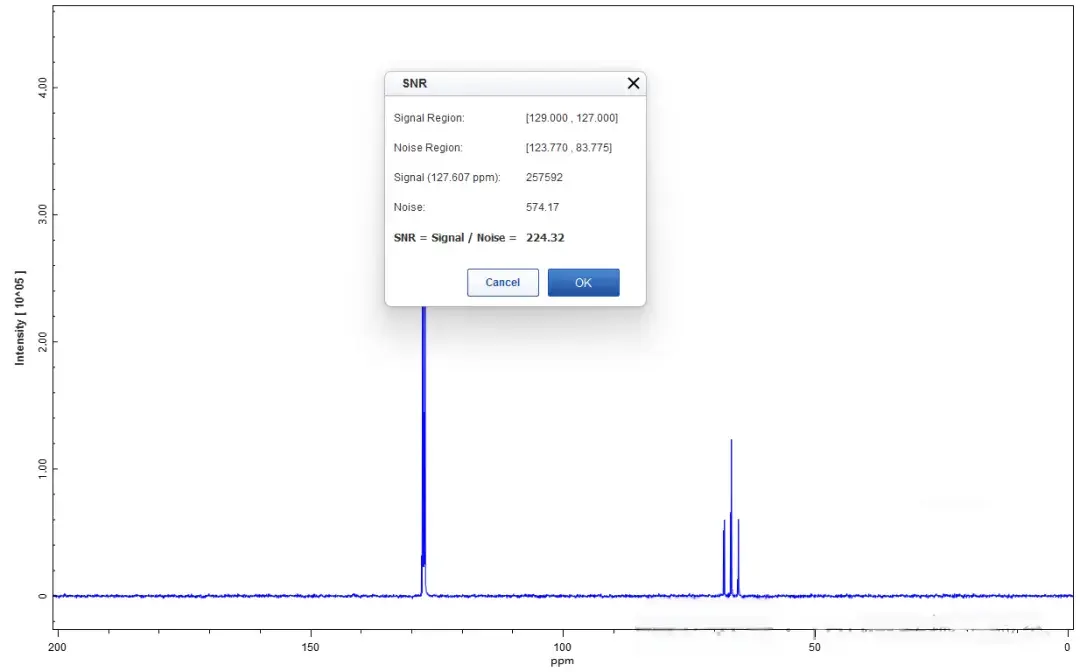
Task: Click the 100 tick on ppm axis
Action: (x=562, y=646)
